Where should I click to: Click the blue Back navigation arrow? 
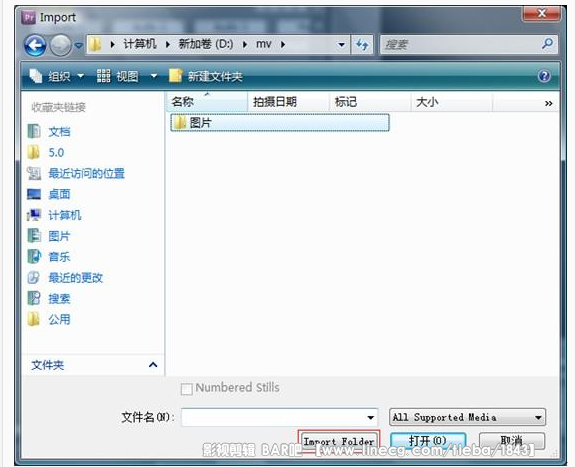[35, 45]
